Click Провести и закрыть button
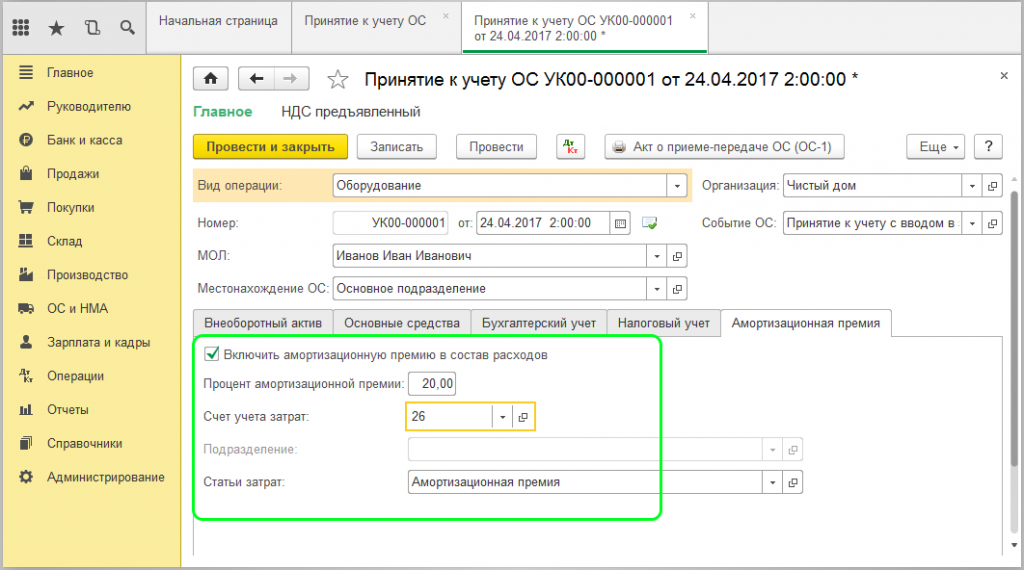This screenshot has height=570, width=1024. (270, 147)
